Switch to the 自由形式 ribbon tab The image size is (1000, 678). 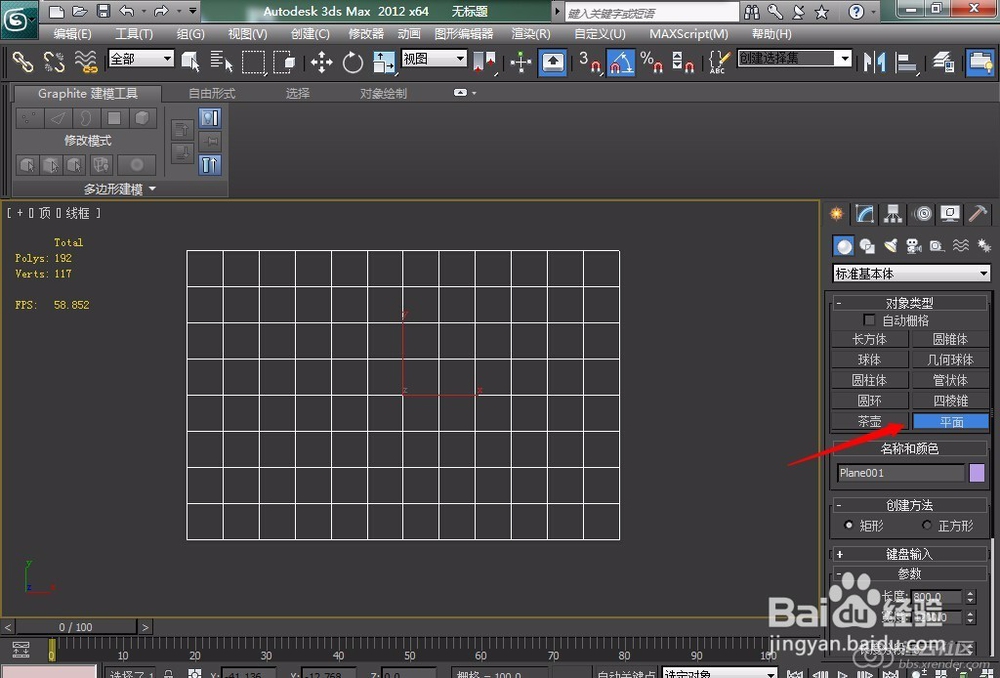tap(212, 93)
